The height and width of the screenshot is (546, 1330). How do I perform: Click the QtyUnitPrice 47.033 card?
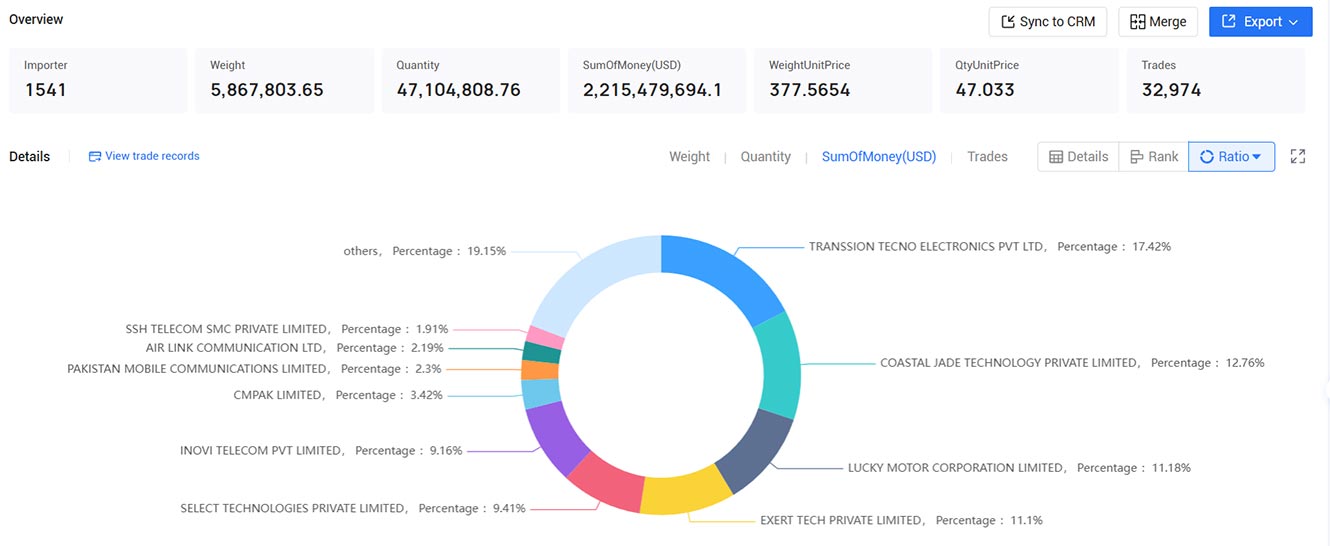point(1030,80)
